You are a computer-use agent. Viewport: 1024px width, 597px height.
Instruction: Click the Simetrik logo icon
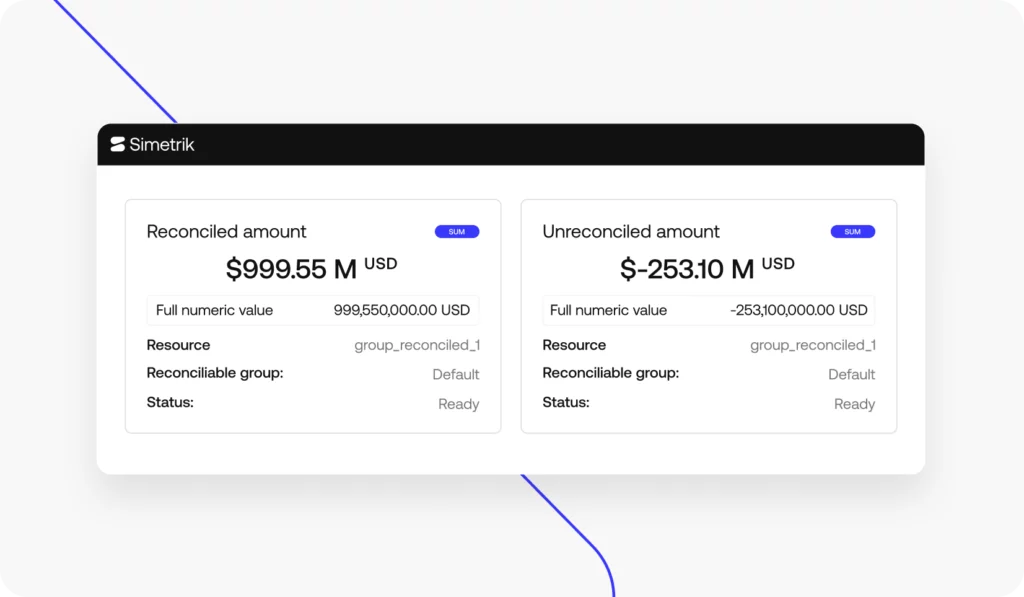(x=118, y=144)
